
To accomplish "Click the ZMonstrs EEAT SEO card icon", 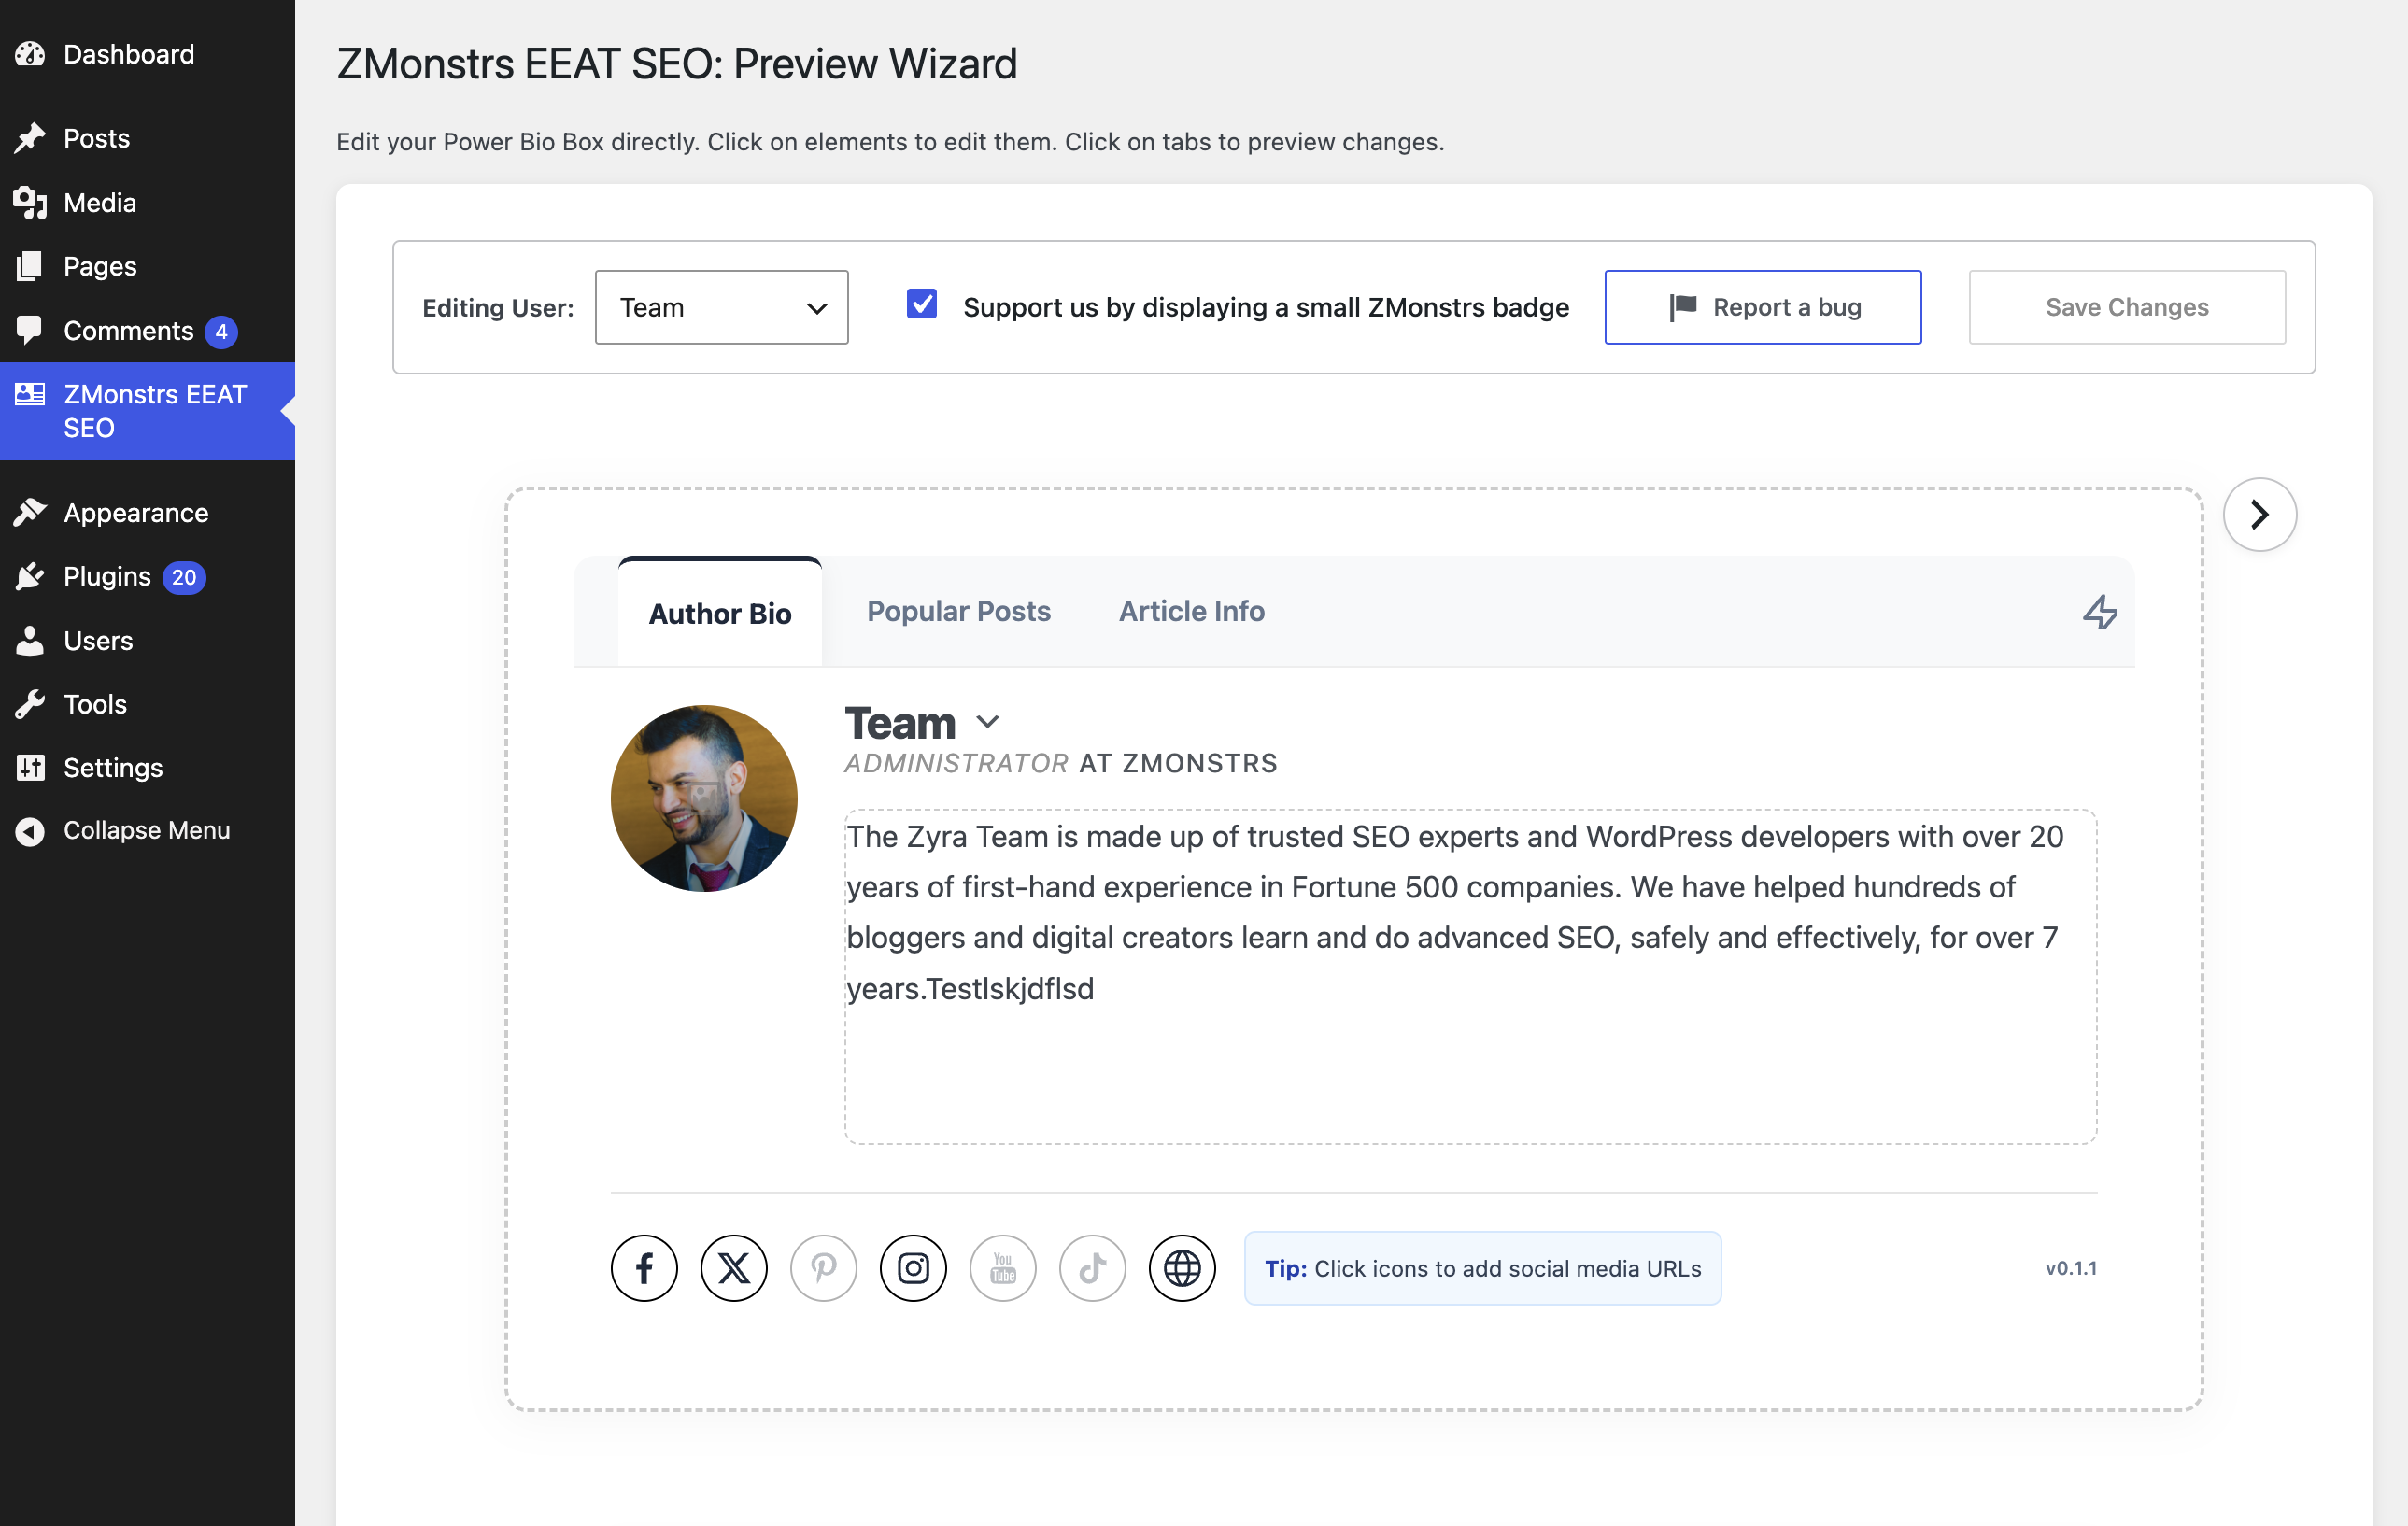I will click(30, 394).
